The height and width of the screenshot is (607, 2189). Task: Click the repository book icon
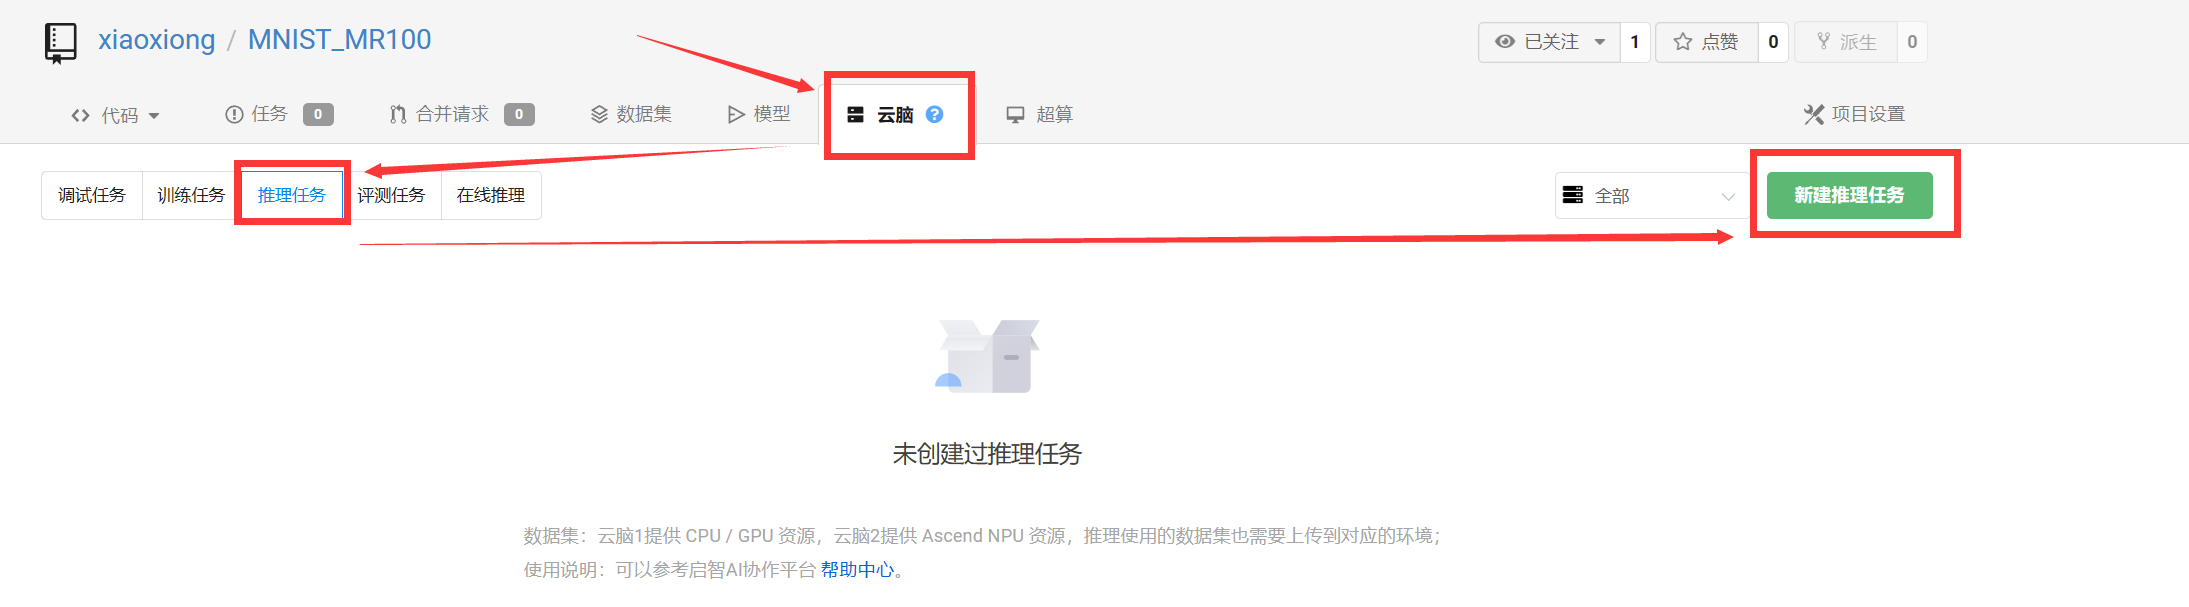point(61,43)
